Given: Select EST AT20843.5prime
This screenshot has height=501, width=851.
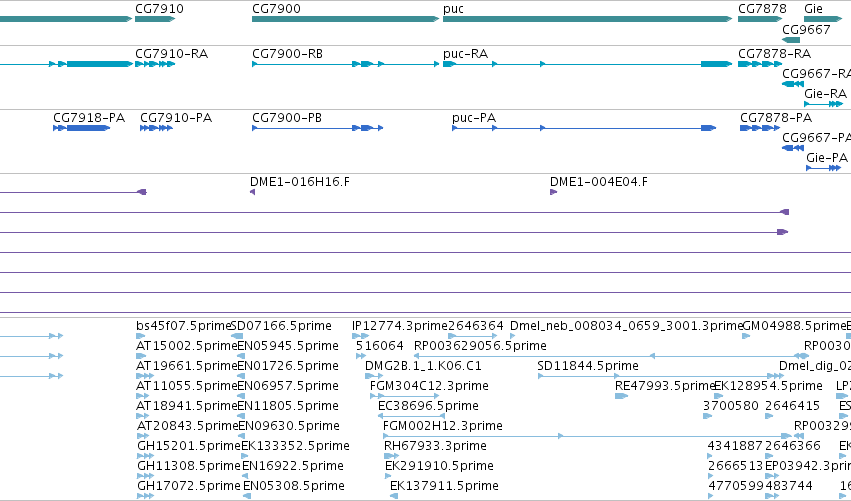Looking at the screenshot, I should pos(187,426).
